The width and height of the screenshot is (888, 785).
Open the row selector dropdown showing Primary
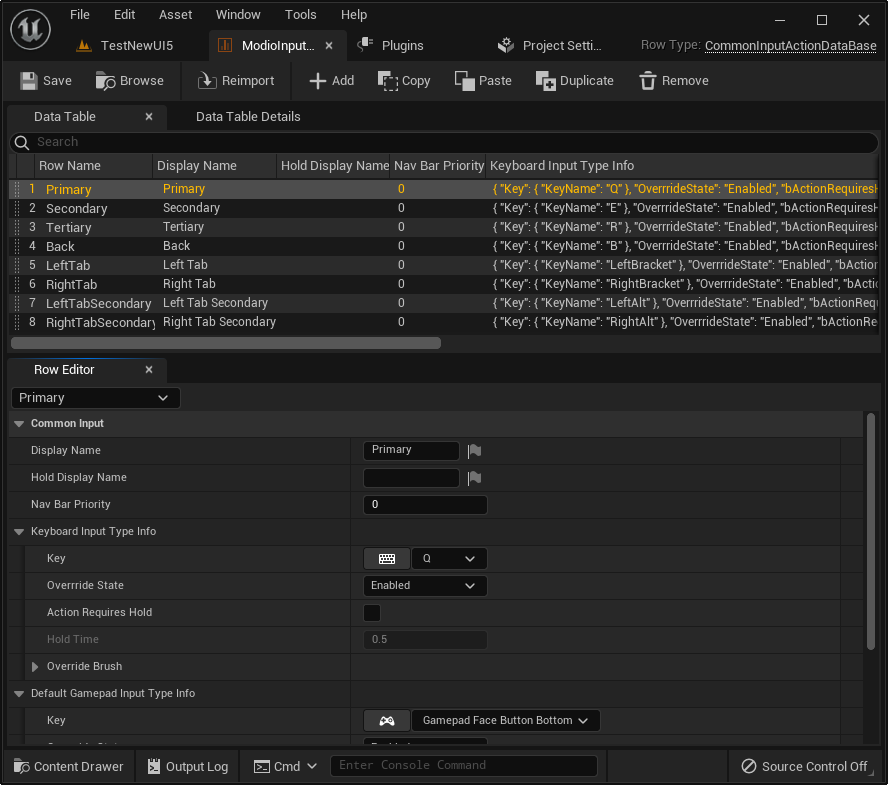coord(96,398)
